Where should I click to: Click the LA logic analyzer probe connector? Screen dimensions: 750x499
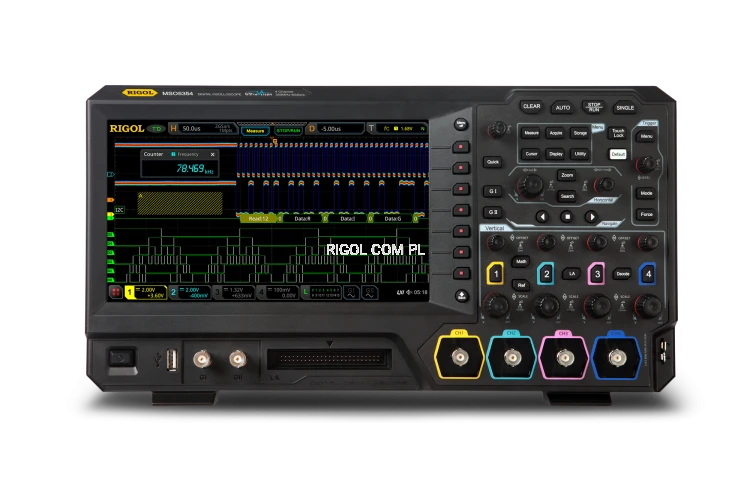[x=330, y=359]
